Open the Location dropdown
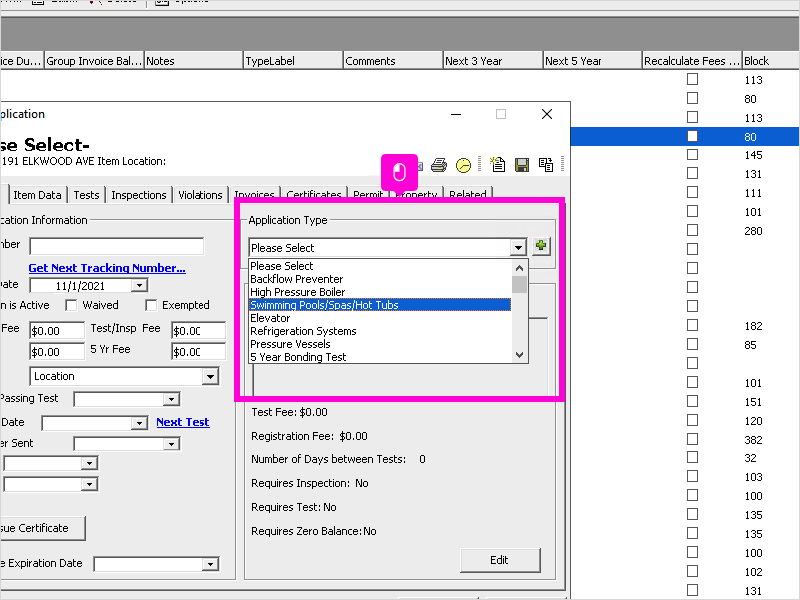The width and height of the screenshot is (800, 600). 210,377
